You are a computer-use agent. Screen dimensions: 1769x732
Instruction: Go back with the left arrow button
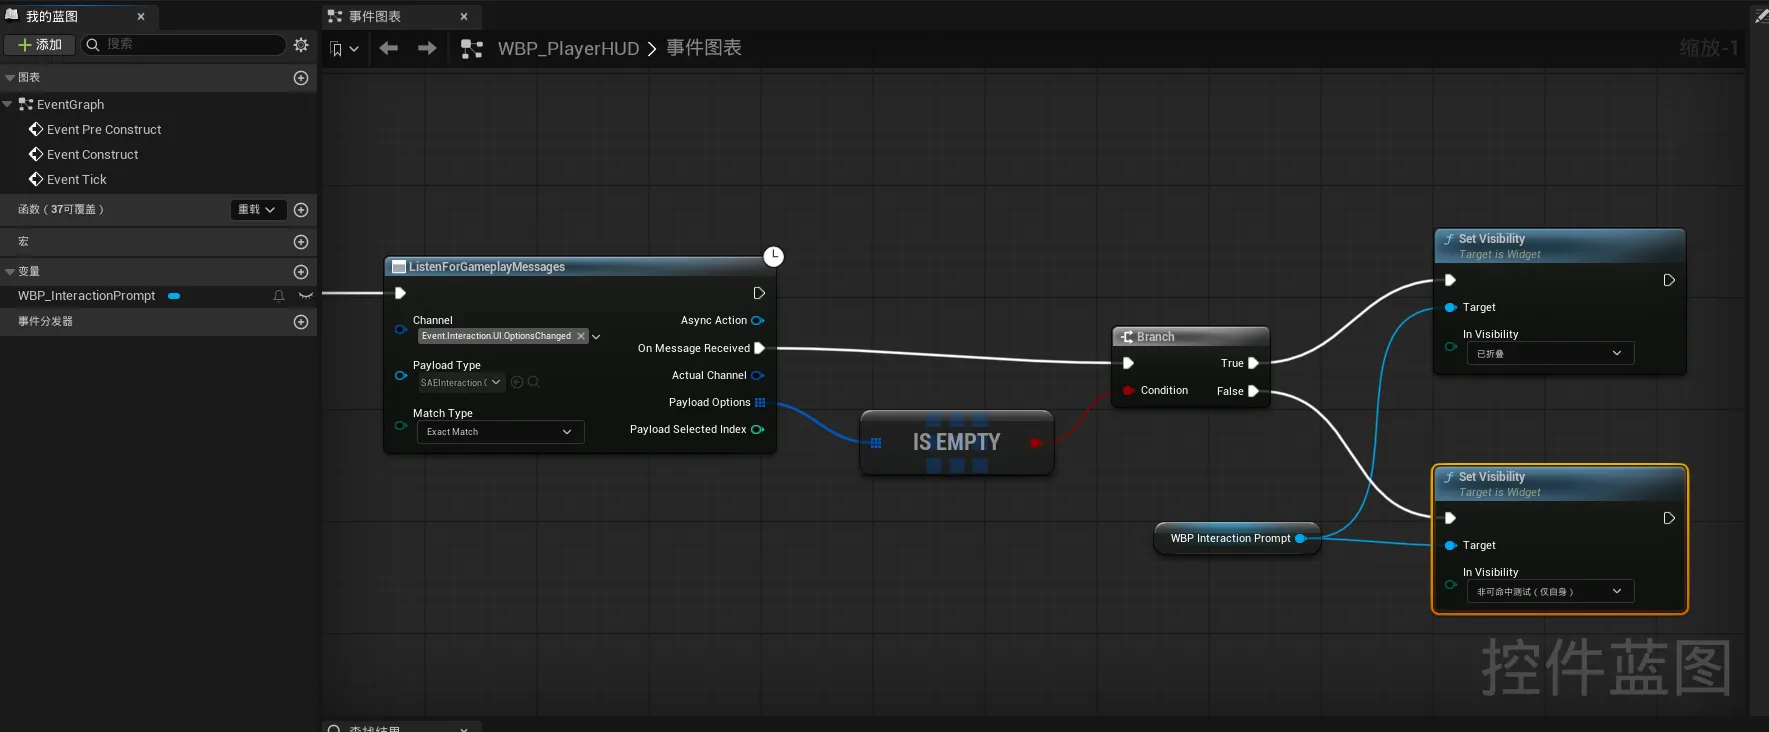point(389,48)
